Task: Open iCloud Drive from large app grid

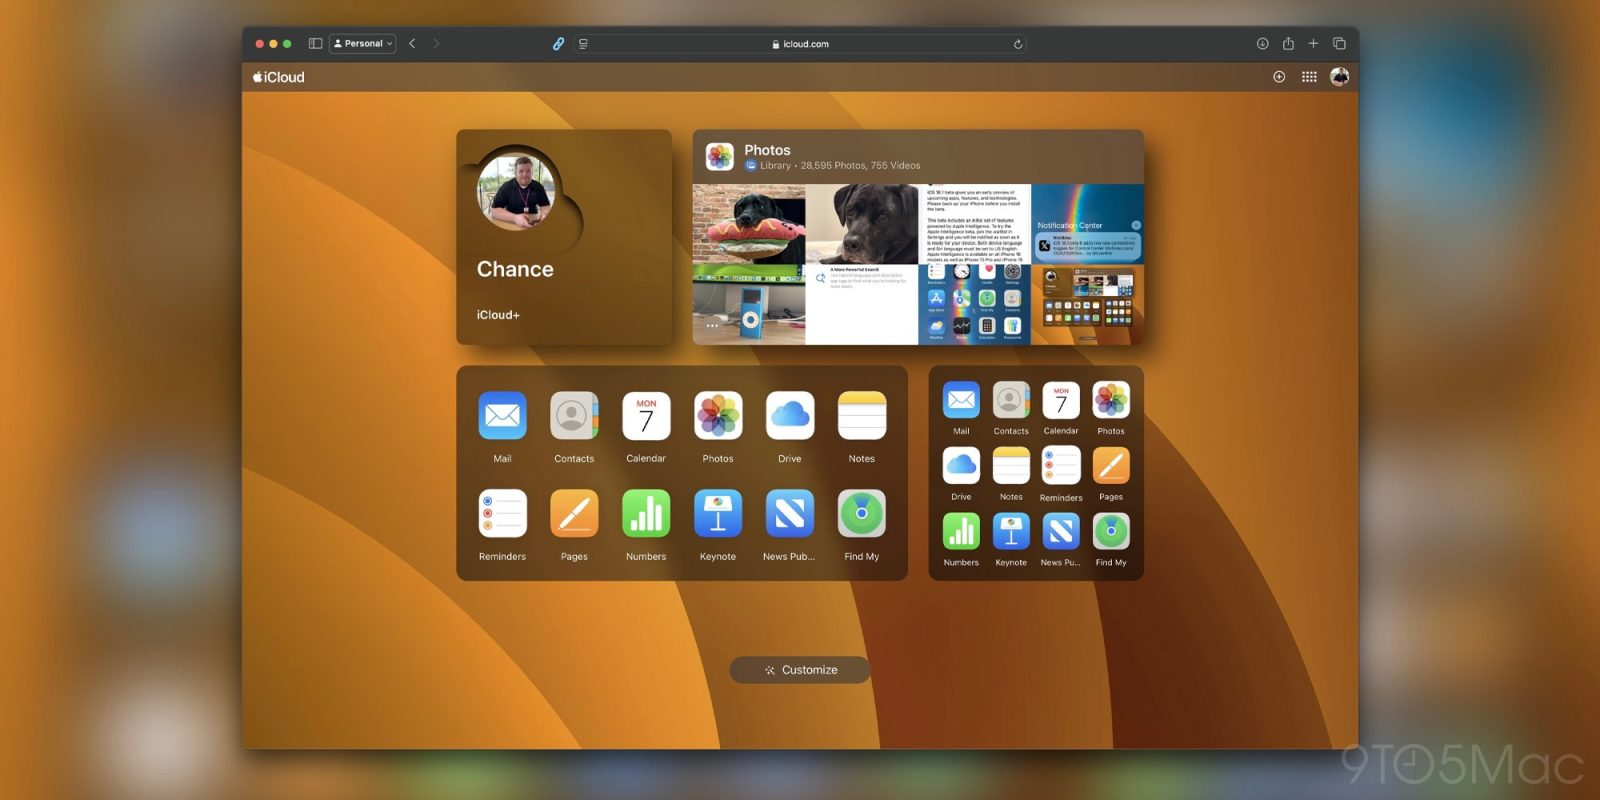Action: (790, 416)
